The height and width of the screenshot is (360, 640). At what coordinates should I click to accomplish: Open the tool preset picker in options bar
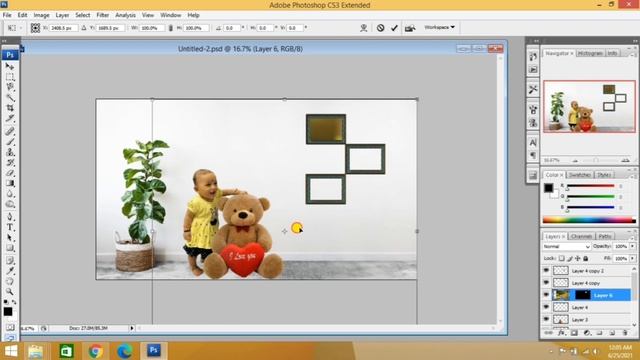click(14, 28)
